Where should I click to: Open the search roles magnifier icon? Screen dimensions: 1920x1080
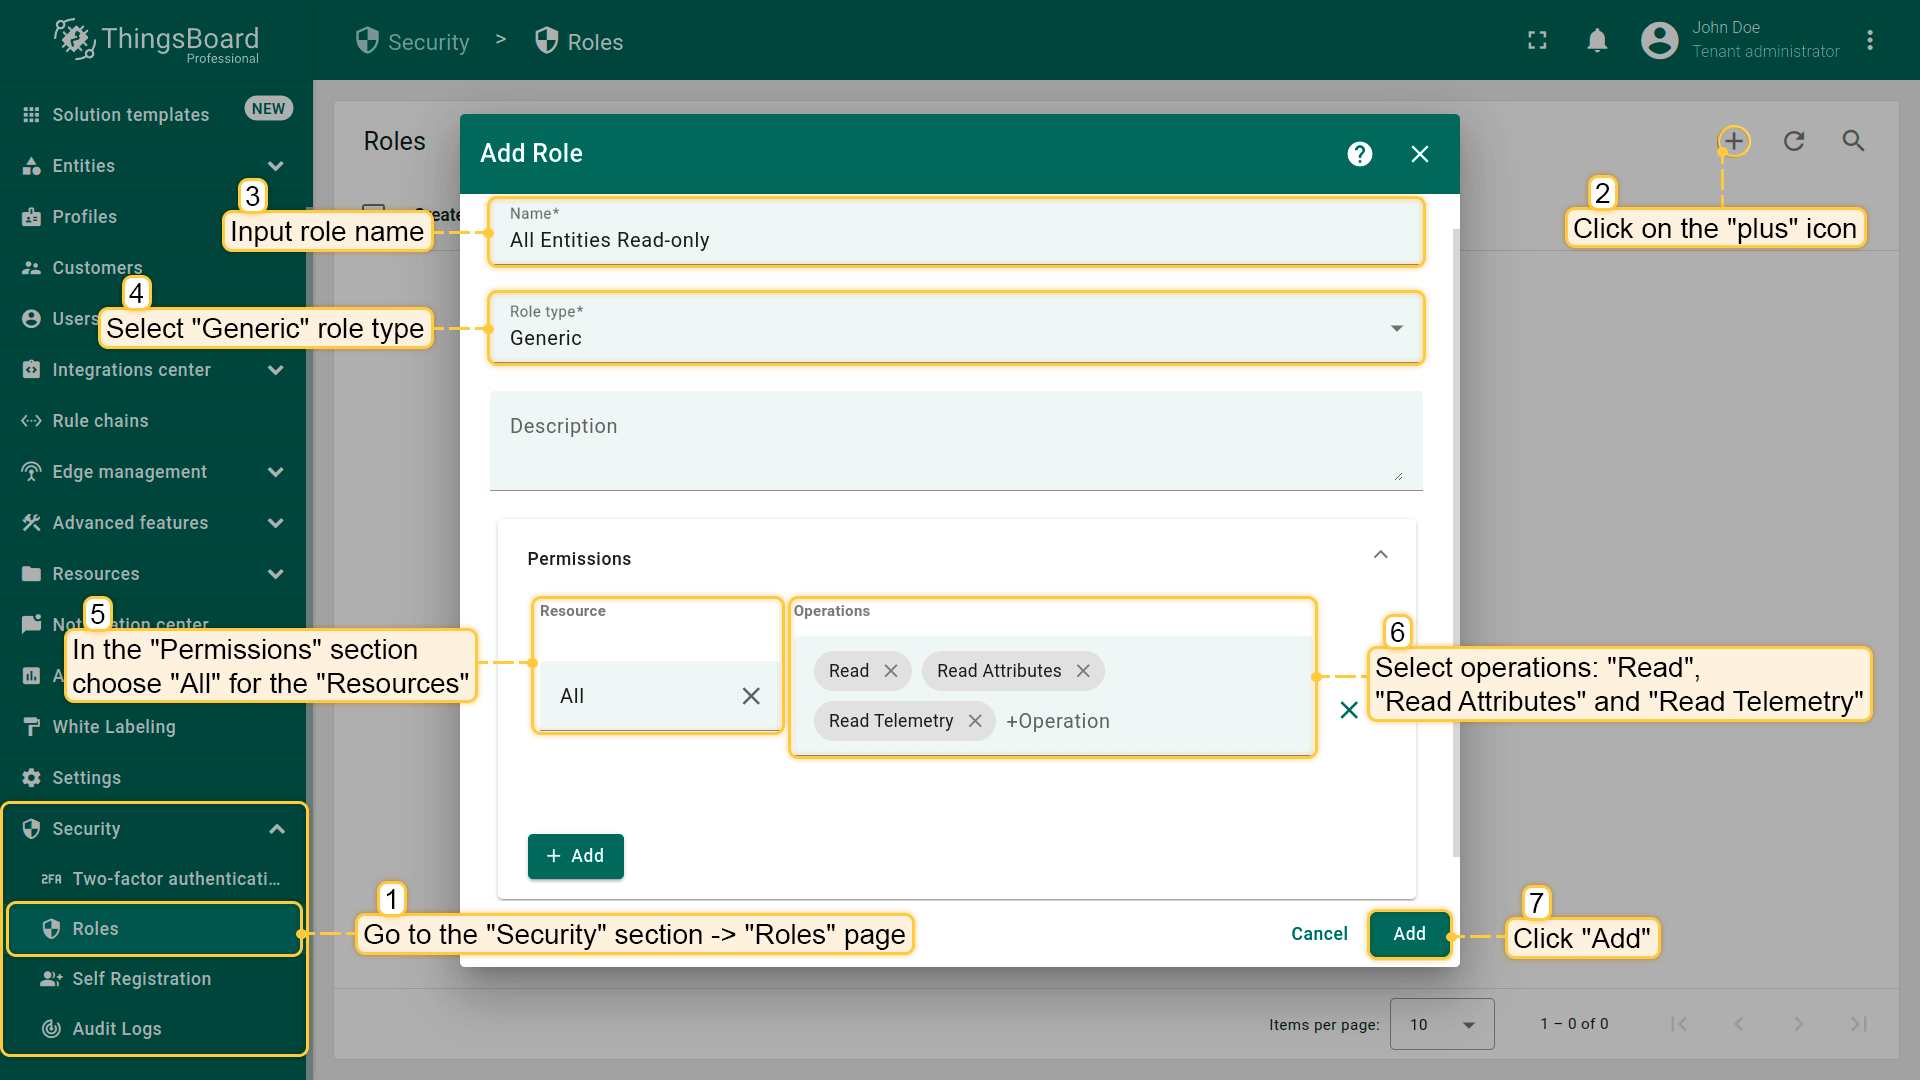pos(1853,141)
